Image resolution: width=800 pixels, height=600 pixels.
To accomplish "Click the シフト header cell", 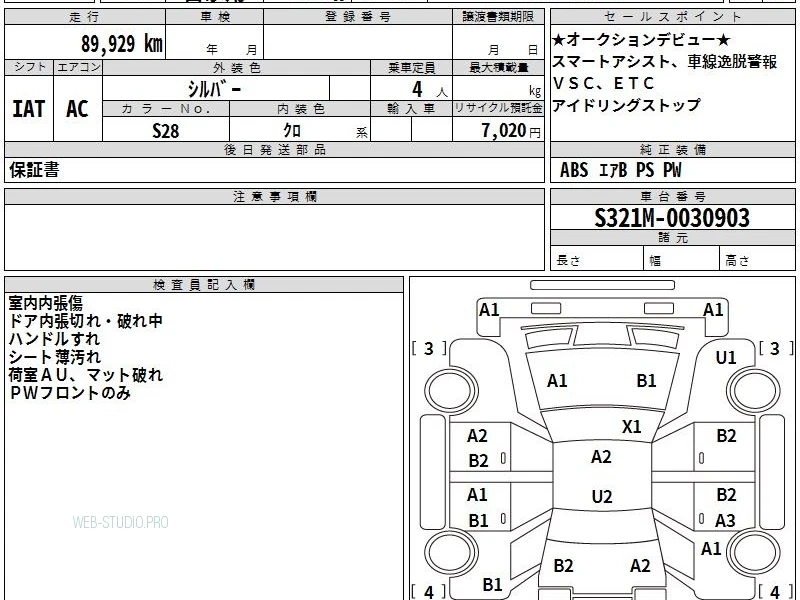I will (x=29, y=67).
